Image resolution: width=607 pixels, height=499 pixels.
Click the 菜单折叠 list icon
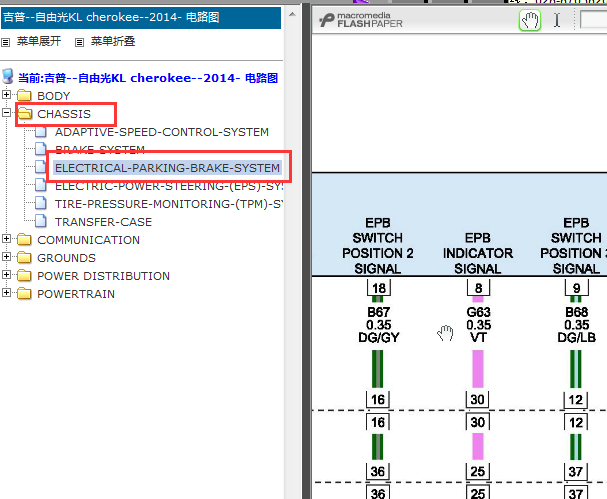(79, 42)
